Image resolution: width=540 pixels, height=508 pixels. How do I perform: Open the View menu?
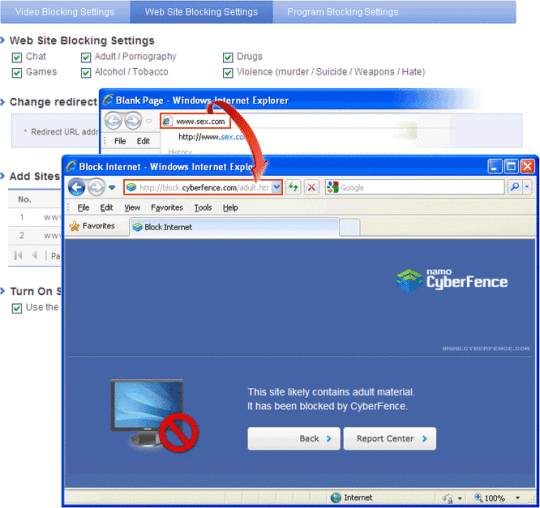click(132, 208)
